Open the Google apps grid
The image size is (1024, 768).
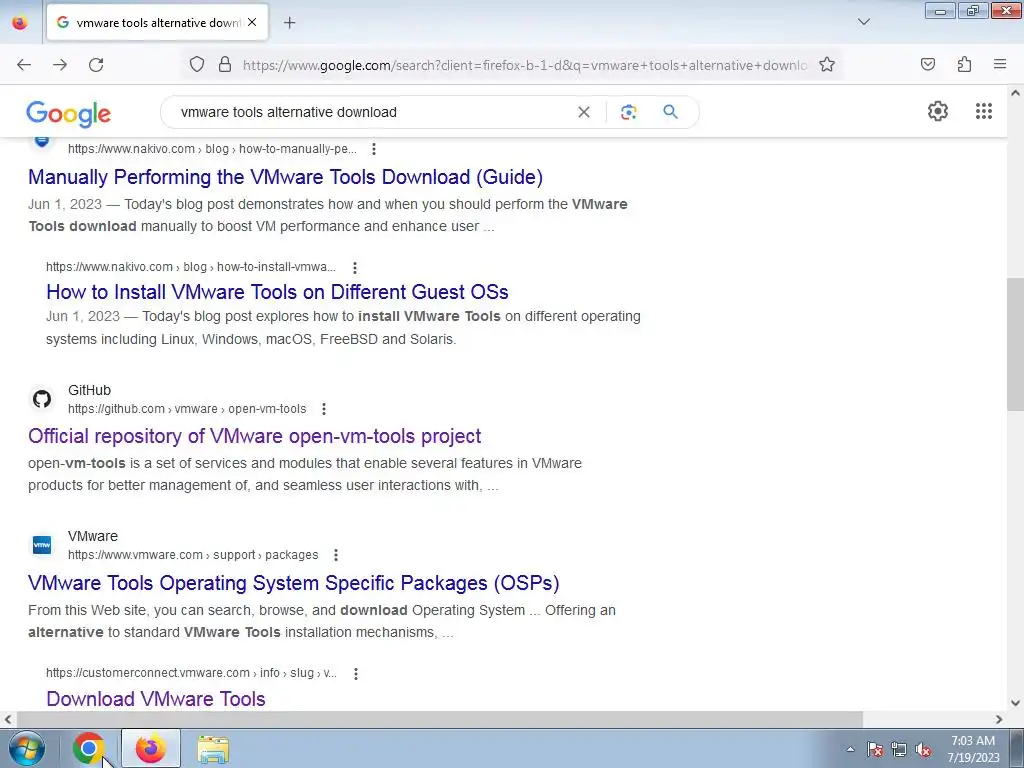coord(984,111)
